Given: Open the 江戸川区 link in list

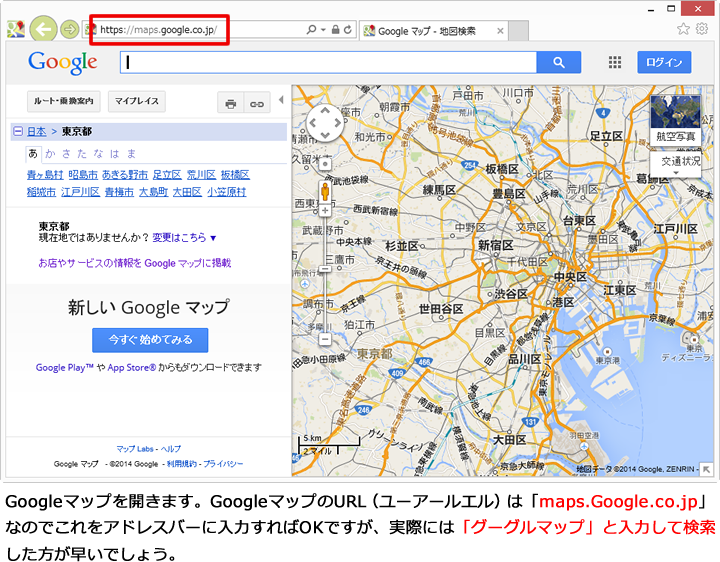Looking at the screenshot, I should pyautogui.click(x=80, y=192).
